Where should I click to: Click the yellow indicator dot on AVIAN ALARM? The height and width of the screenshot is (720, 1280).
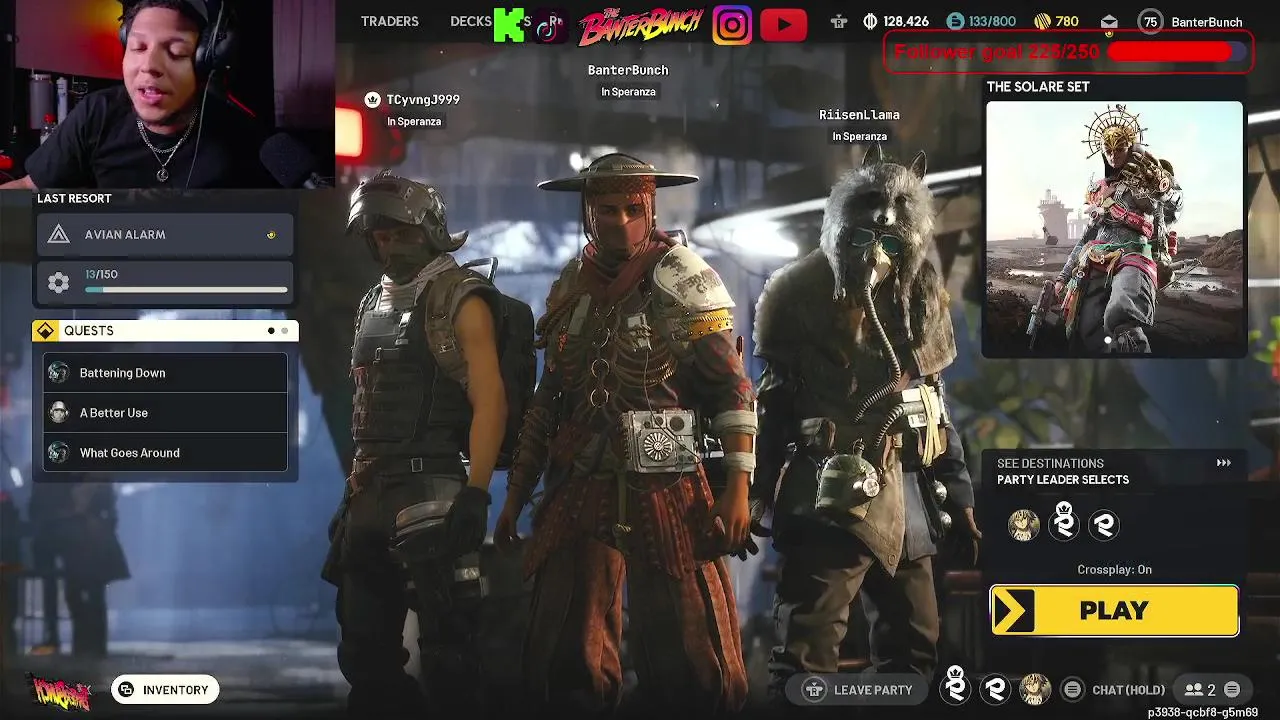[x=271, y=234]
